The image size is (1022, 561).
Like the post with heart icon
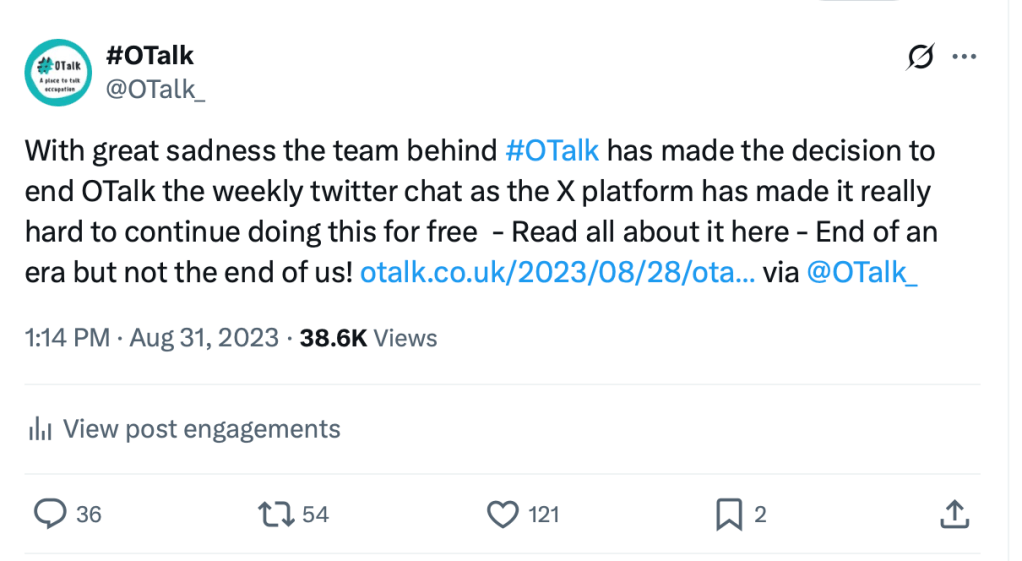(x=501, y=514)
